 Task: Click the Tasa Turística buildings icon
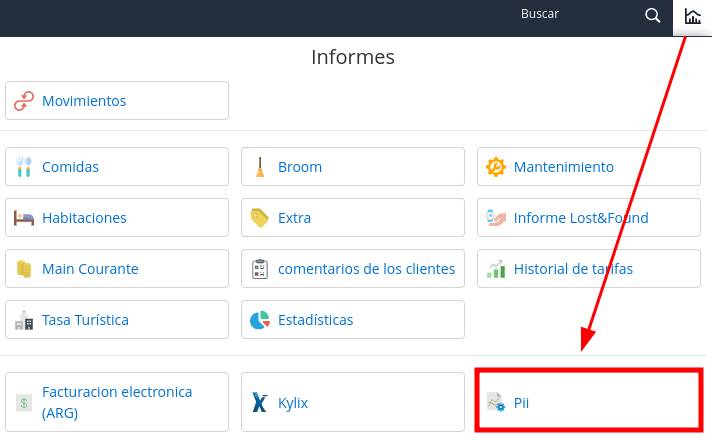(x=24, y=320)
